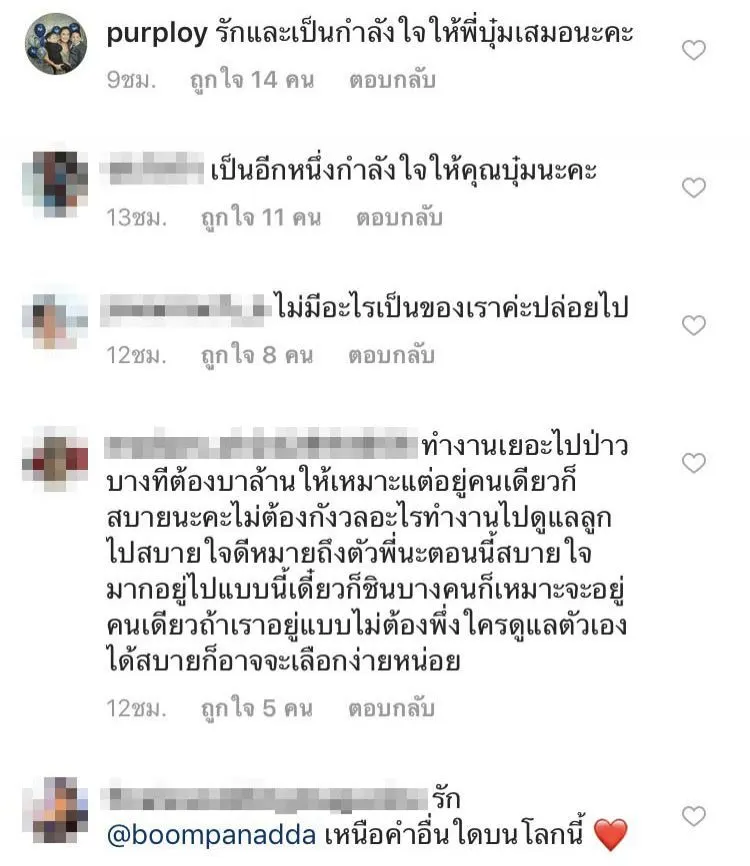Like the comment mentioning @boompanadda

pyautogui.click(x=694, y=816)
